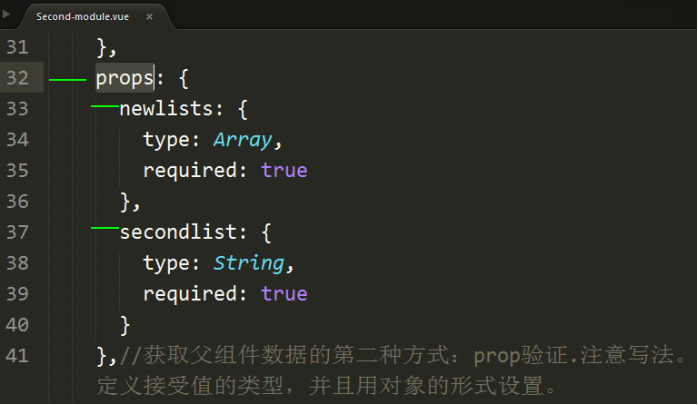698x405 pixels.
Task: Click the sidebar toggle arrow icon
Action: tap(6, 14)
